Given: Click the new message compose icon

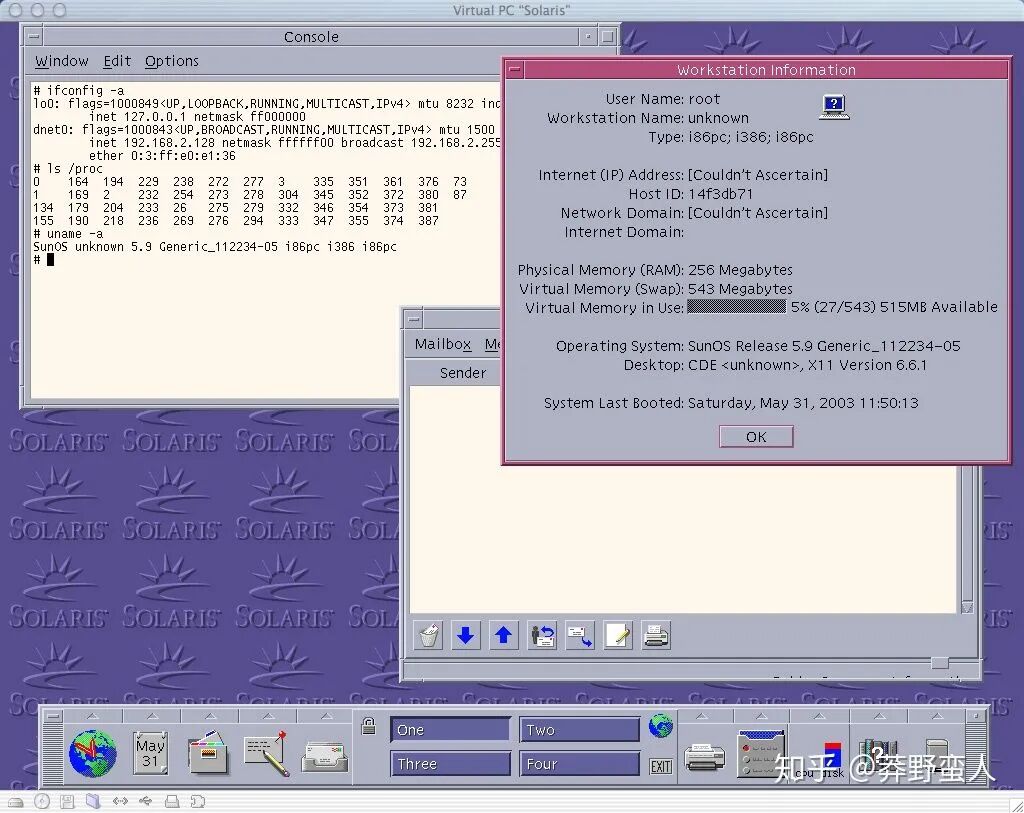Looking at the screenshot, I should 618,635.
